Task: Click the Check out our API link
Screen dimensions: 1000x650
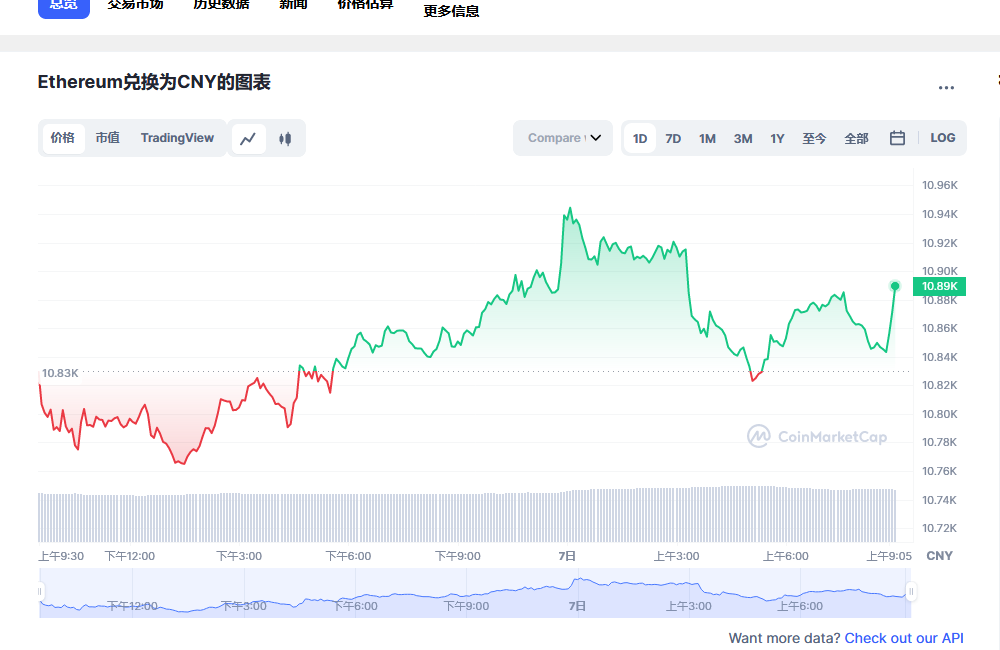Action: coord(903,638)
